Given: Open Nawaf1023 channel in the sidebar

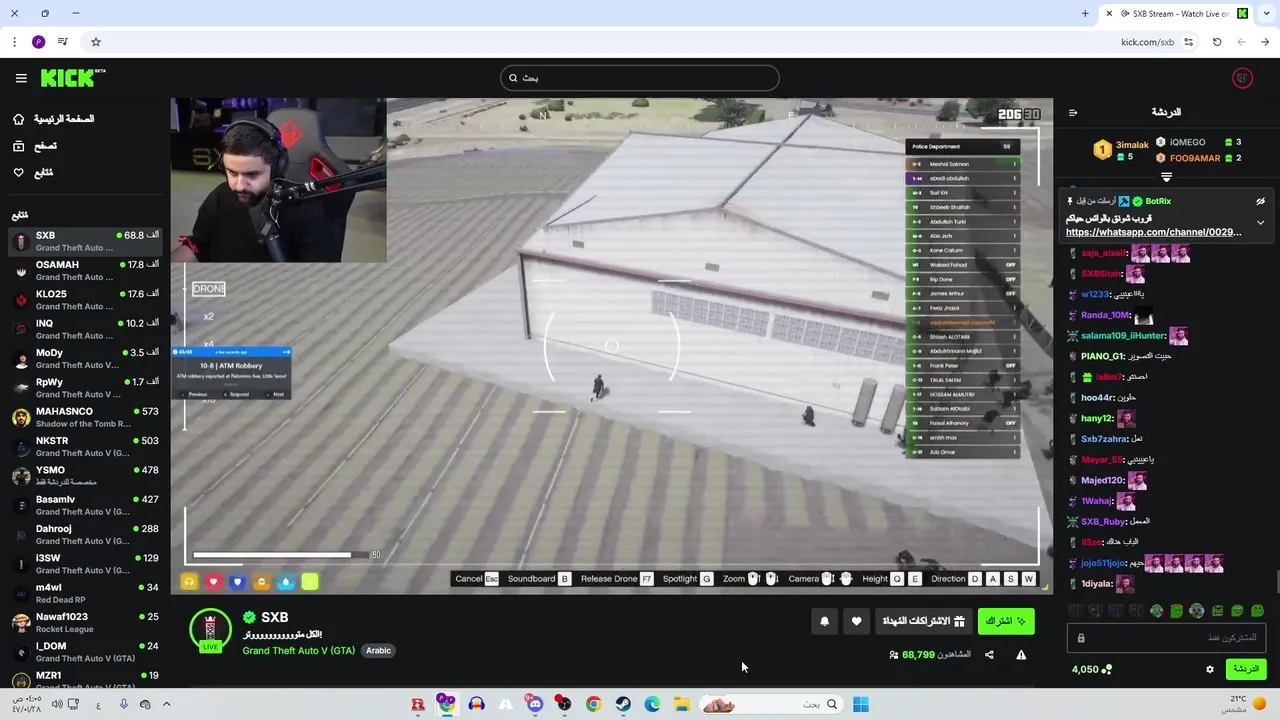Looking at the screenshot, I should (85, 622).
